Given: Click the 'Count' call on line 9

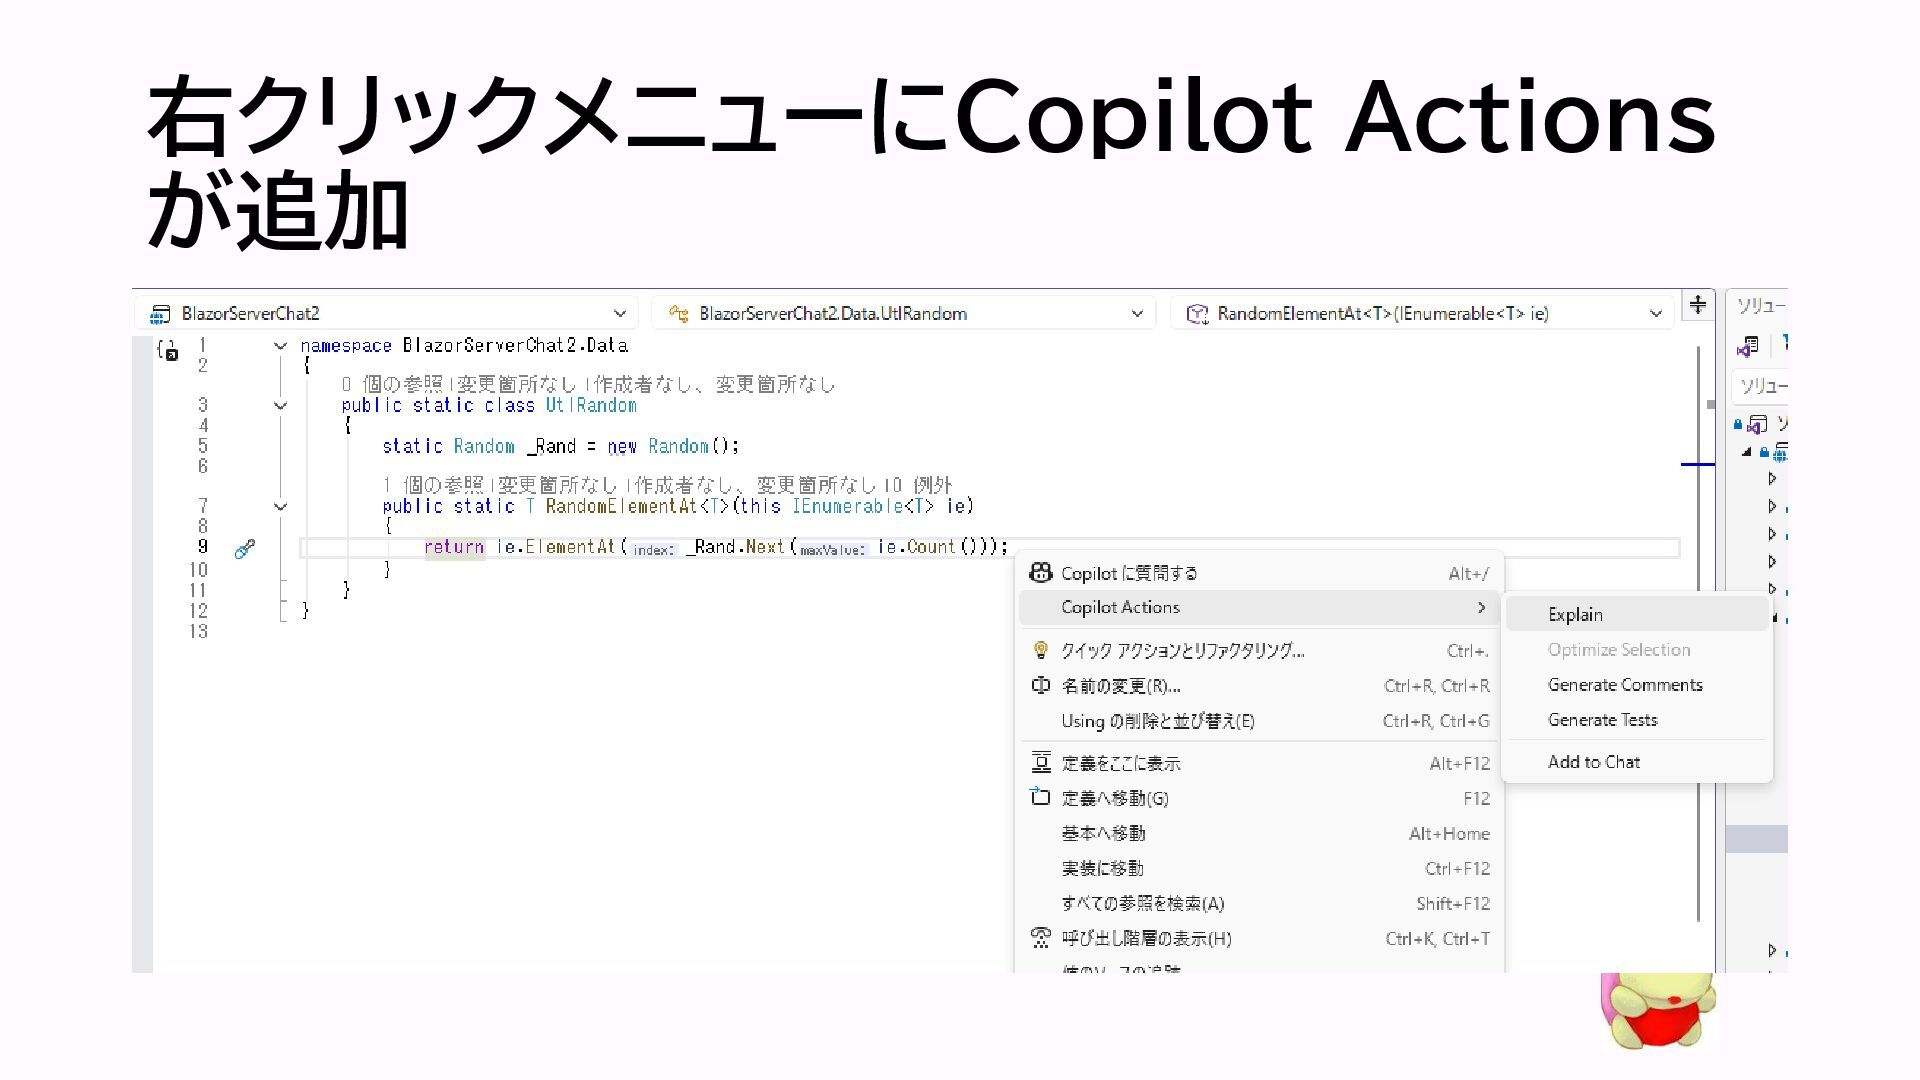Looking at the screenshot, I should (x=931, y=547).
